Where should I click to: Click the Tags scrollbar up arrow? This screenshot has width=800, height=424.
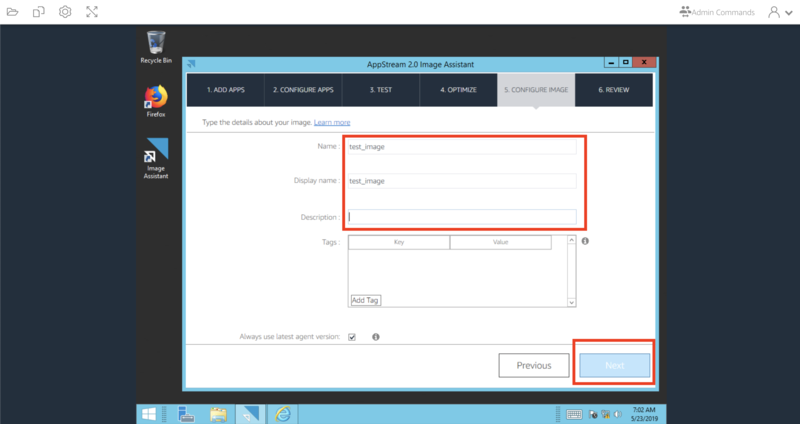point(571,240)
